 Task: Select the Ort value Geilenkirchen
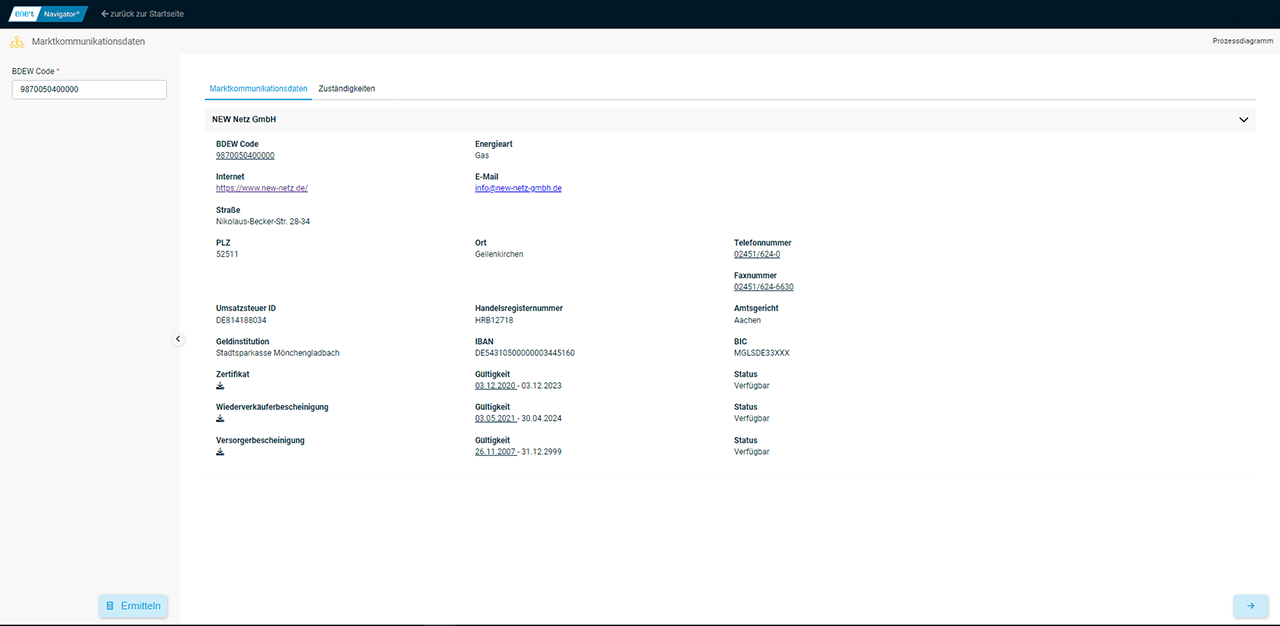pyautogui.click(x=499, y=254)
